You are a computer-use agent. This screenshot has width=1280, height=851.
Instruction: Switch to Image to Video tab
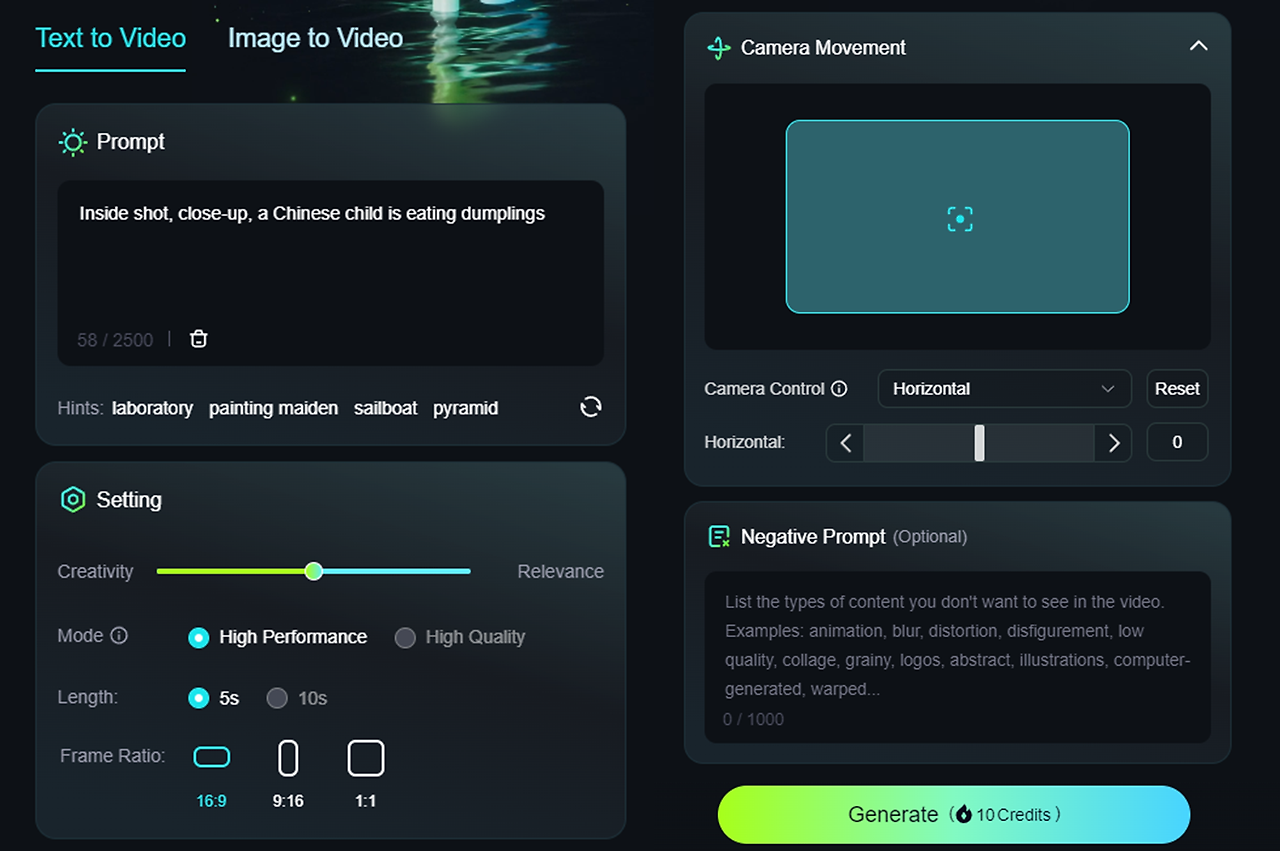click(x=315, y=38)
